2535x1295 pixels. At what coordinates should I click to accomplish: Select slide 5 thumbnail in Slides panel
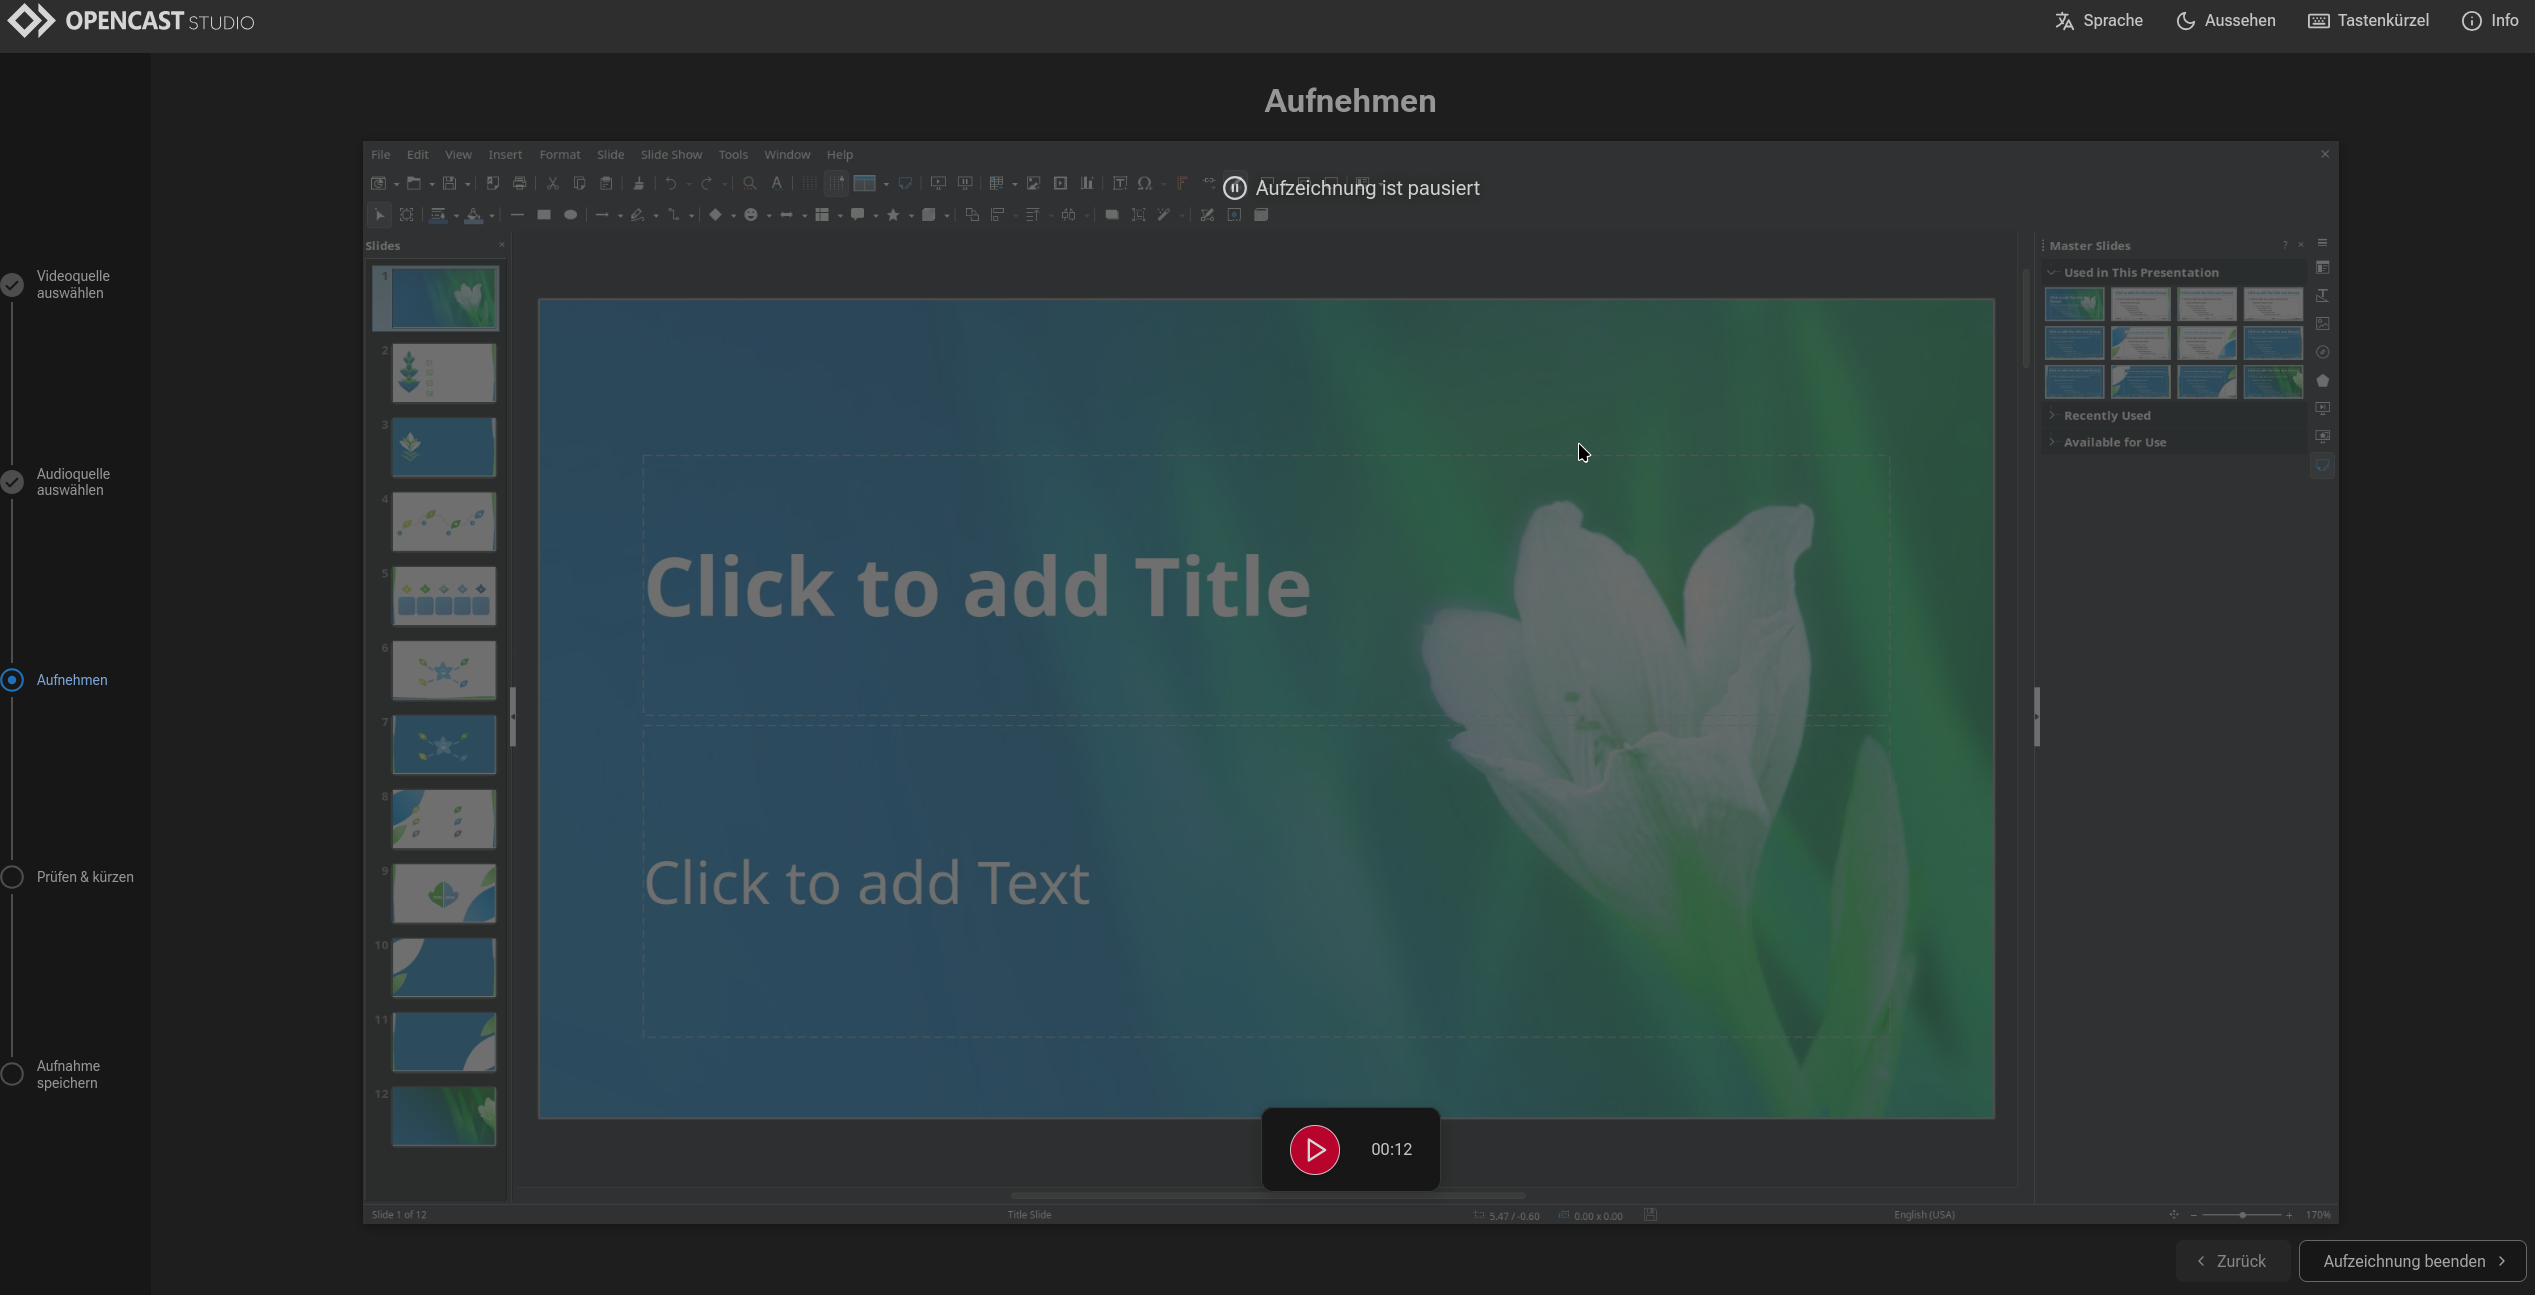tap(443, 595)
